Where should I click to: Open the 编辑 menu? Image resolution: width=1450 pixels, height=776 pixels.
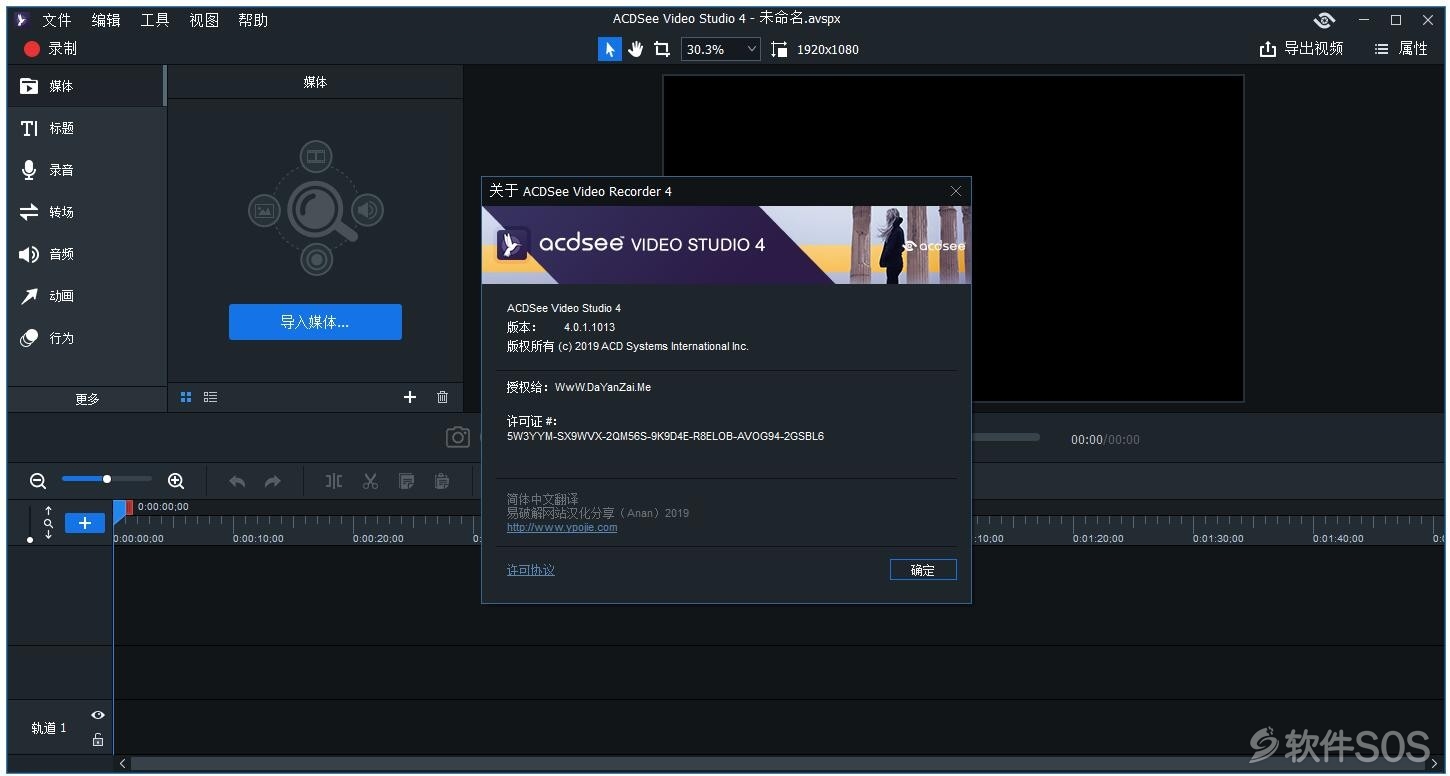click(x=106, y=20)
